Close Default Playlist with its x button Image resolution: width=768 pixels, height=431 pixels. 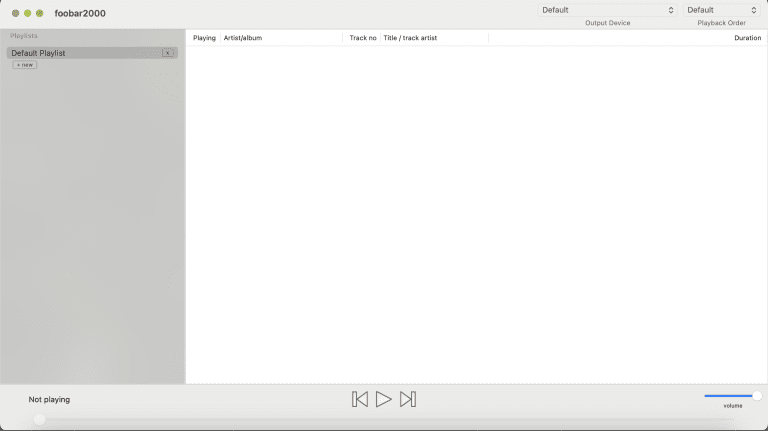pyautogui.click(x=168, y=53)
